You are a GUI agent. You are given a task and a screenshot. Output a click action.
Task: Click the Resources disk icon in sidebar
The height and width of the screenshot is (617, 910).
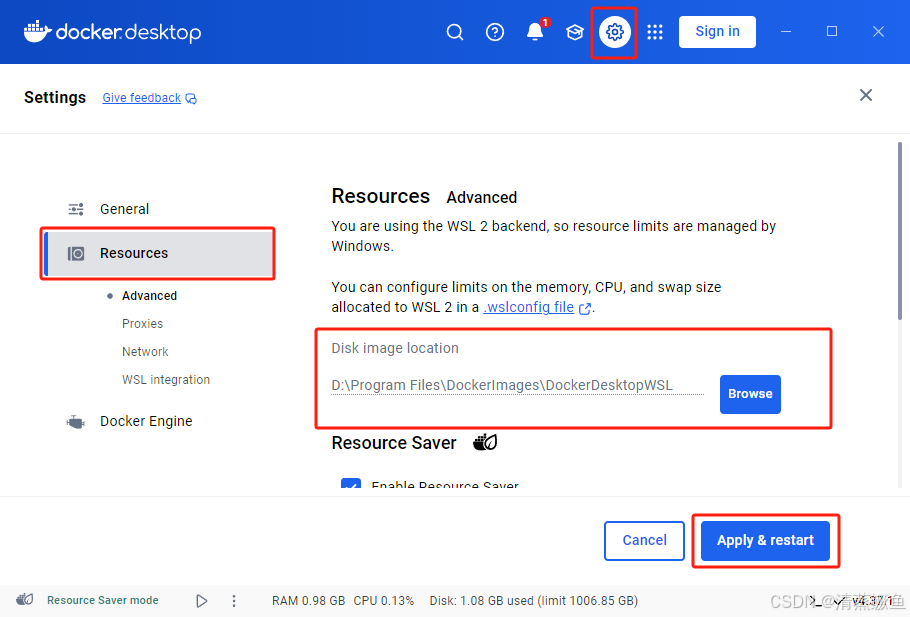pyautogui.click(x=76, y=254)
